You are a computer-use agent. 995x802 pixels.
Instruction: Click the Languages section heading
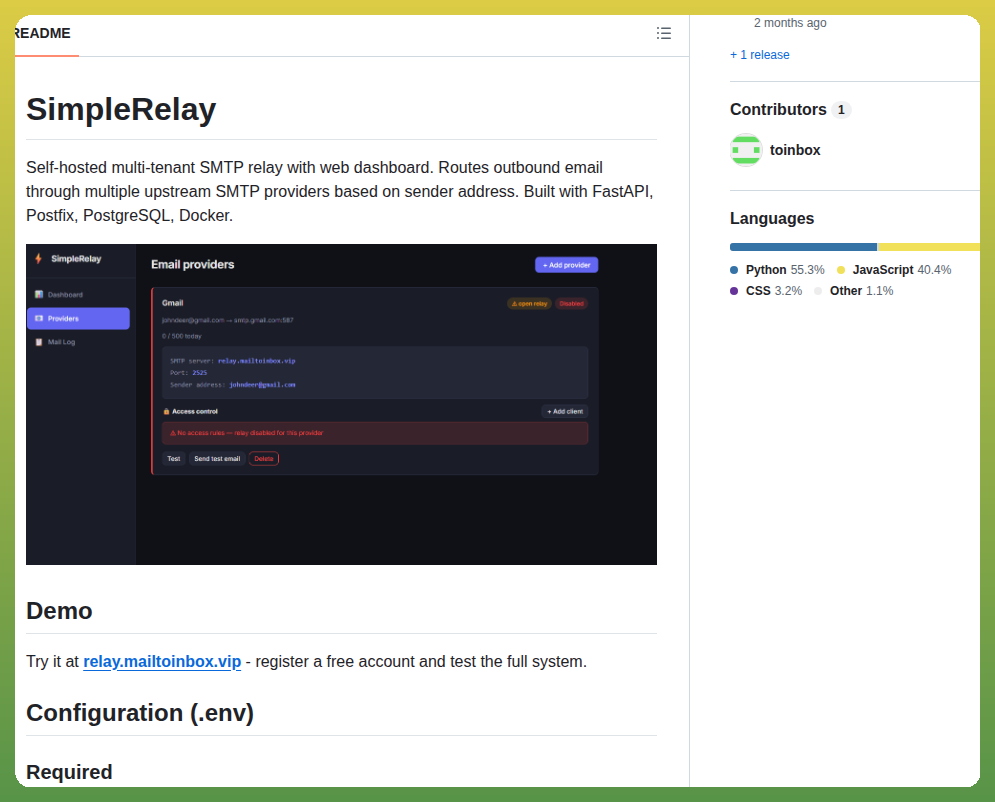(x=772, y=218)
